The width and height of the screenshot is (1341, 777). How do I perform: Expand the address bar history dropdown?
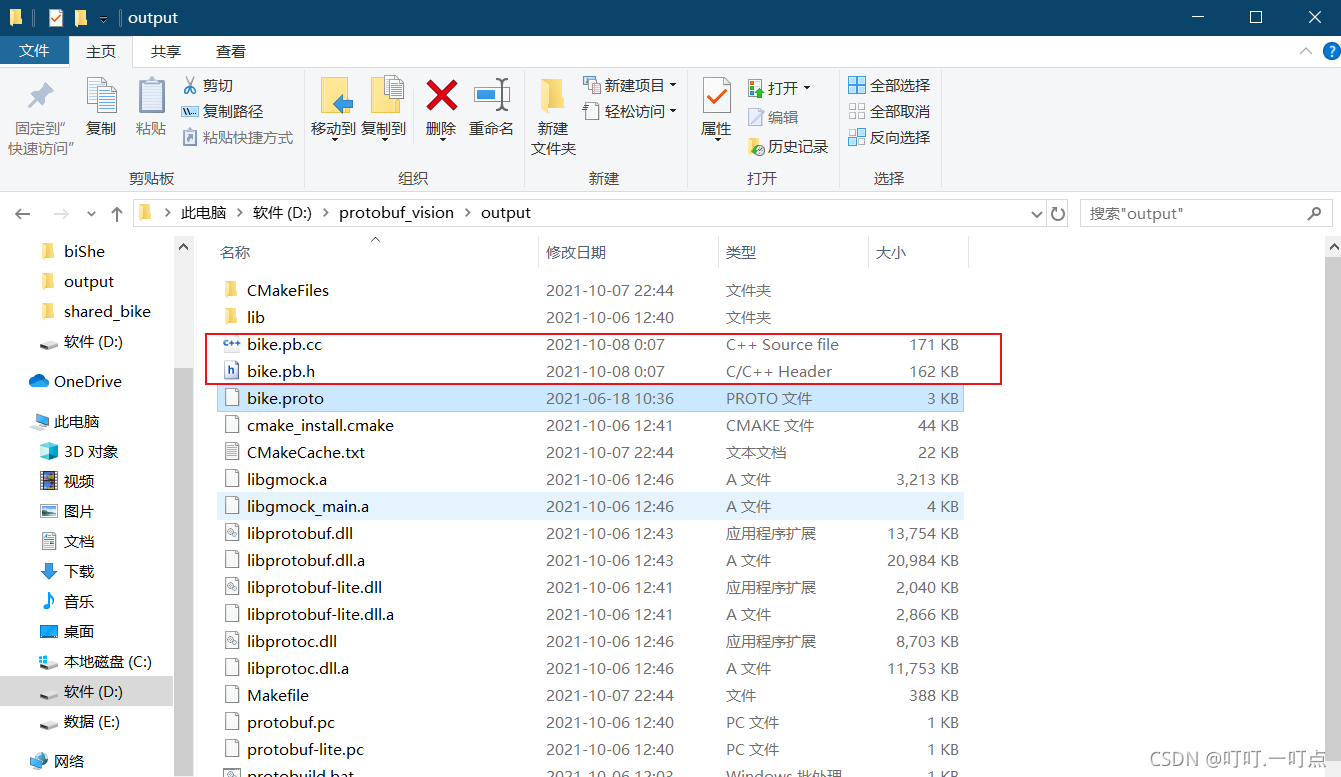pyautogui.click(x=1037, y=214)
